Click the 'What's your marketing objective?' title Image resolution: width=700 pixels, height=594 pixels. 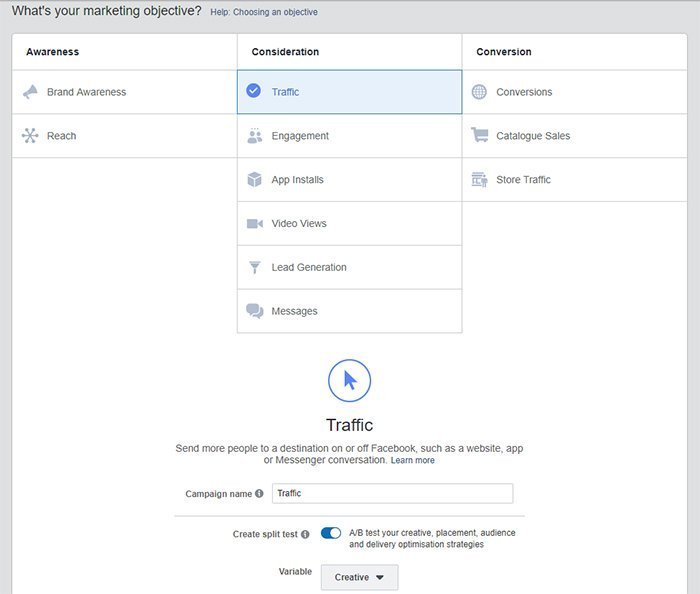point(107,11)
